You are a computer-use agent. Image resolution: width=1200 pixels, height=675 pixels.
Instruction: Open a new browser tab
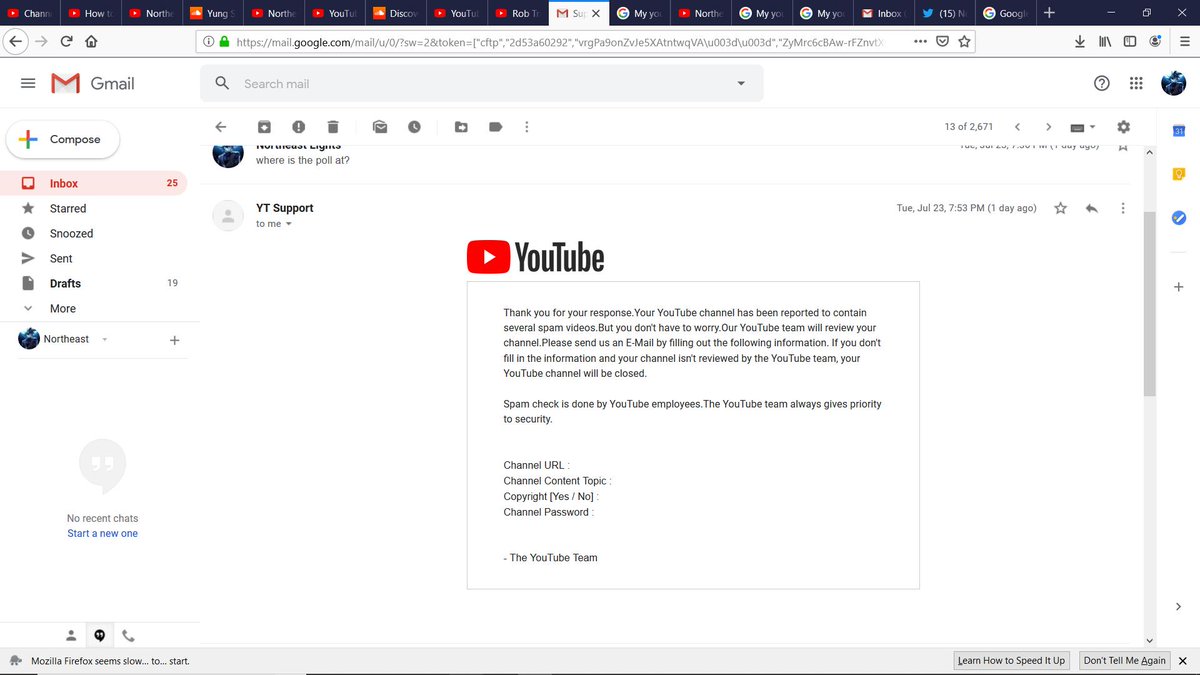[1049, 13]
